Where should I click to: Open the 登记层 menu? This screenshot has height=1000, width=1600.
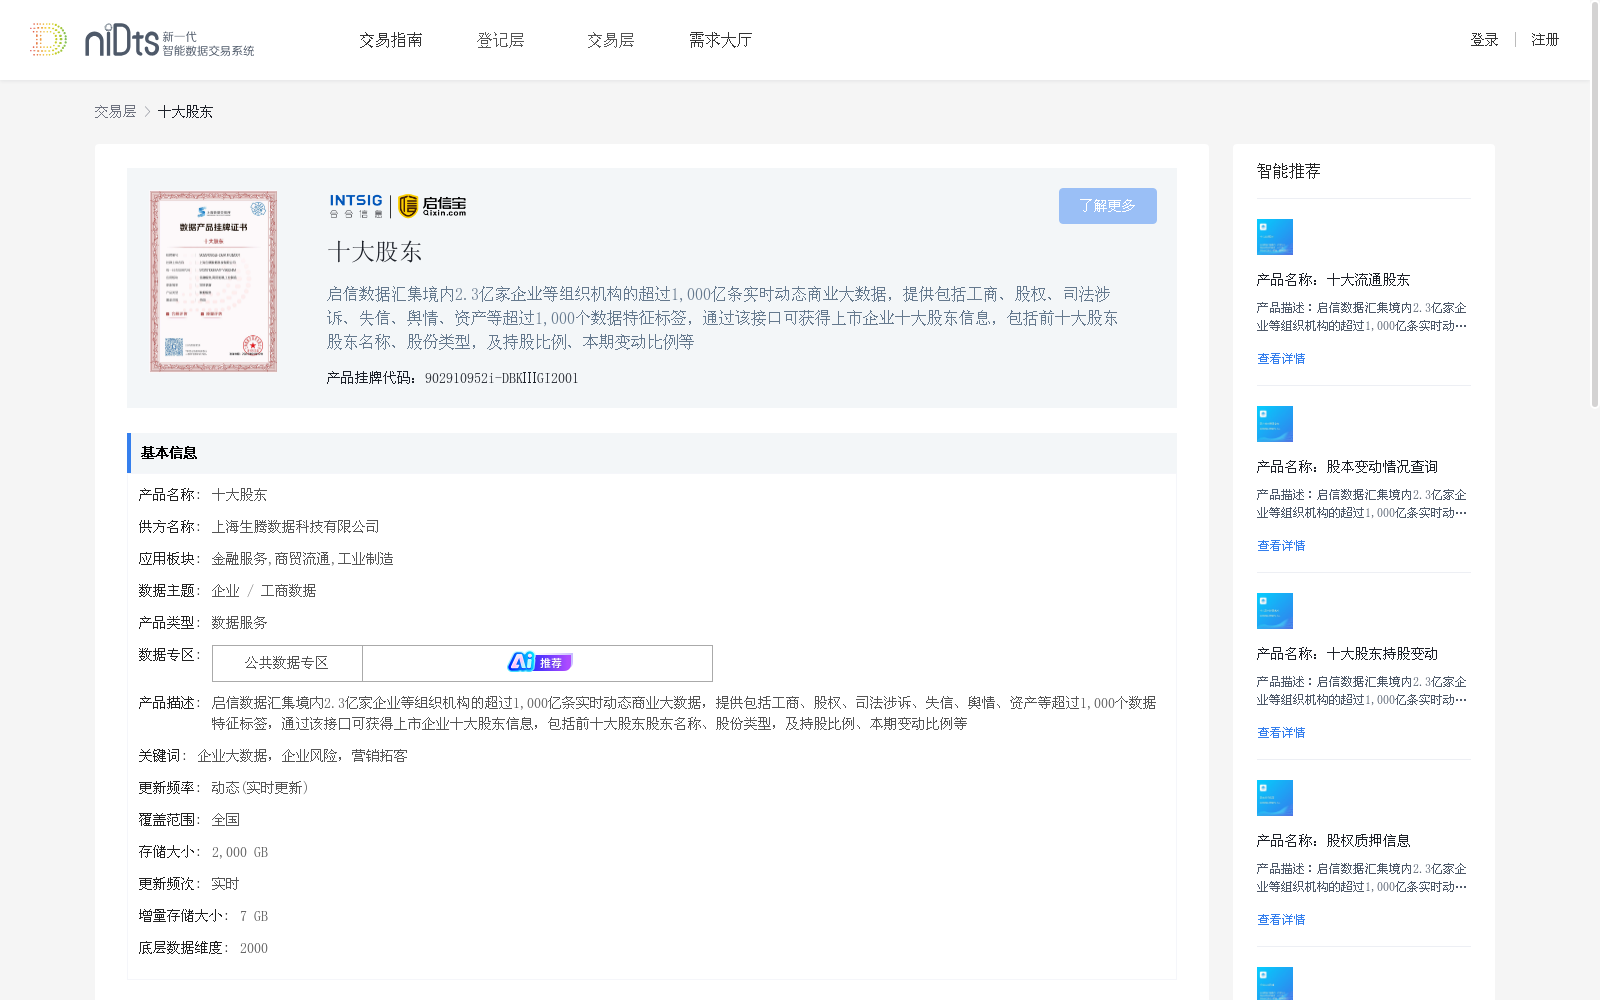(500, 40)
